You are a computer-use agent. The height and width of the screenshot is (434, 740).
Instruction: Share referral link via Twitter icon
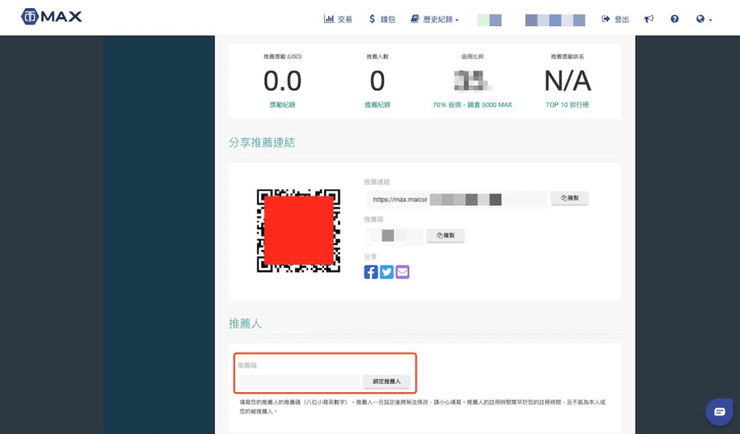pyautogui.click(x=387, y=272)
